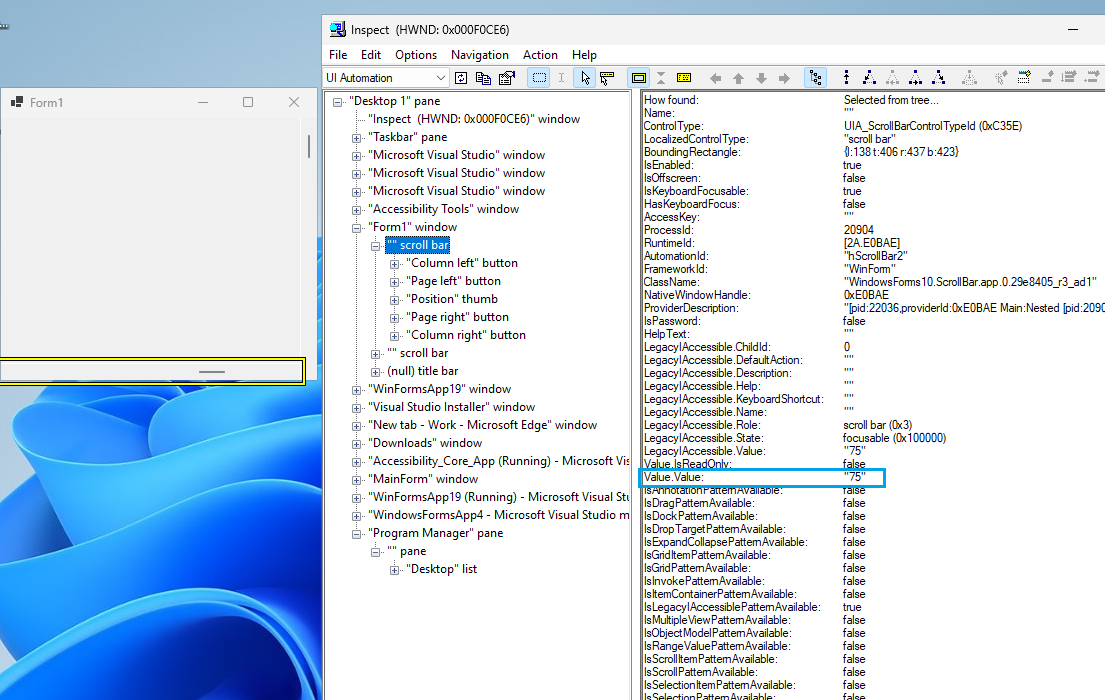Select "New tab - Work - Microsoft Edge" tree item
The width and height of the screenshot is (1105, 700).
click(x=483, y=424)
